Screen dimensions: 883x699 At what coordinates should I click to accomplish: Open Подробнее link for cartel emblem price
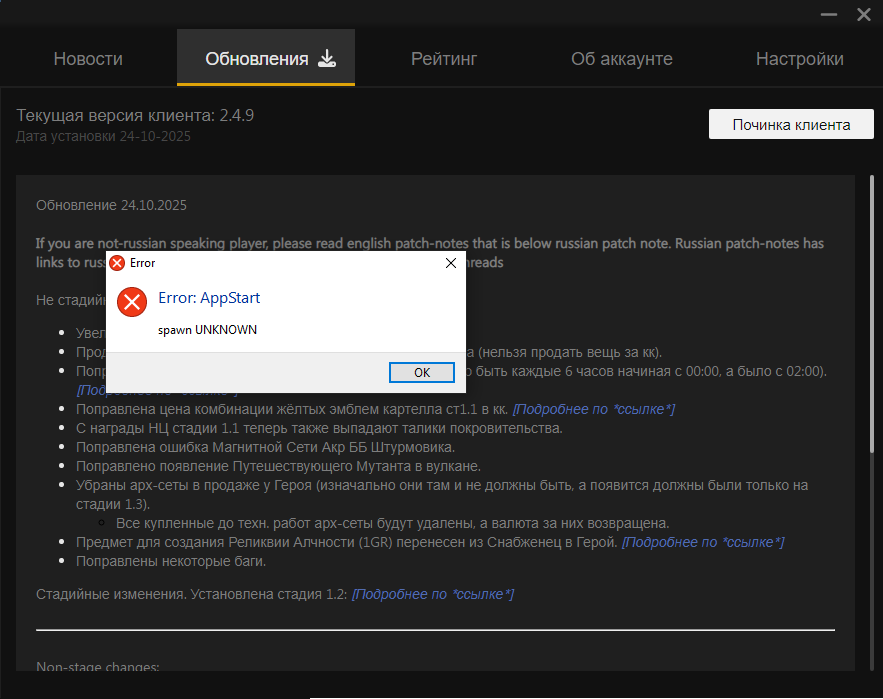pos(594,409)
